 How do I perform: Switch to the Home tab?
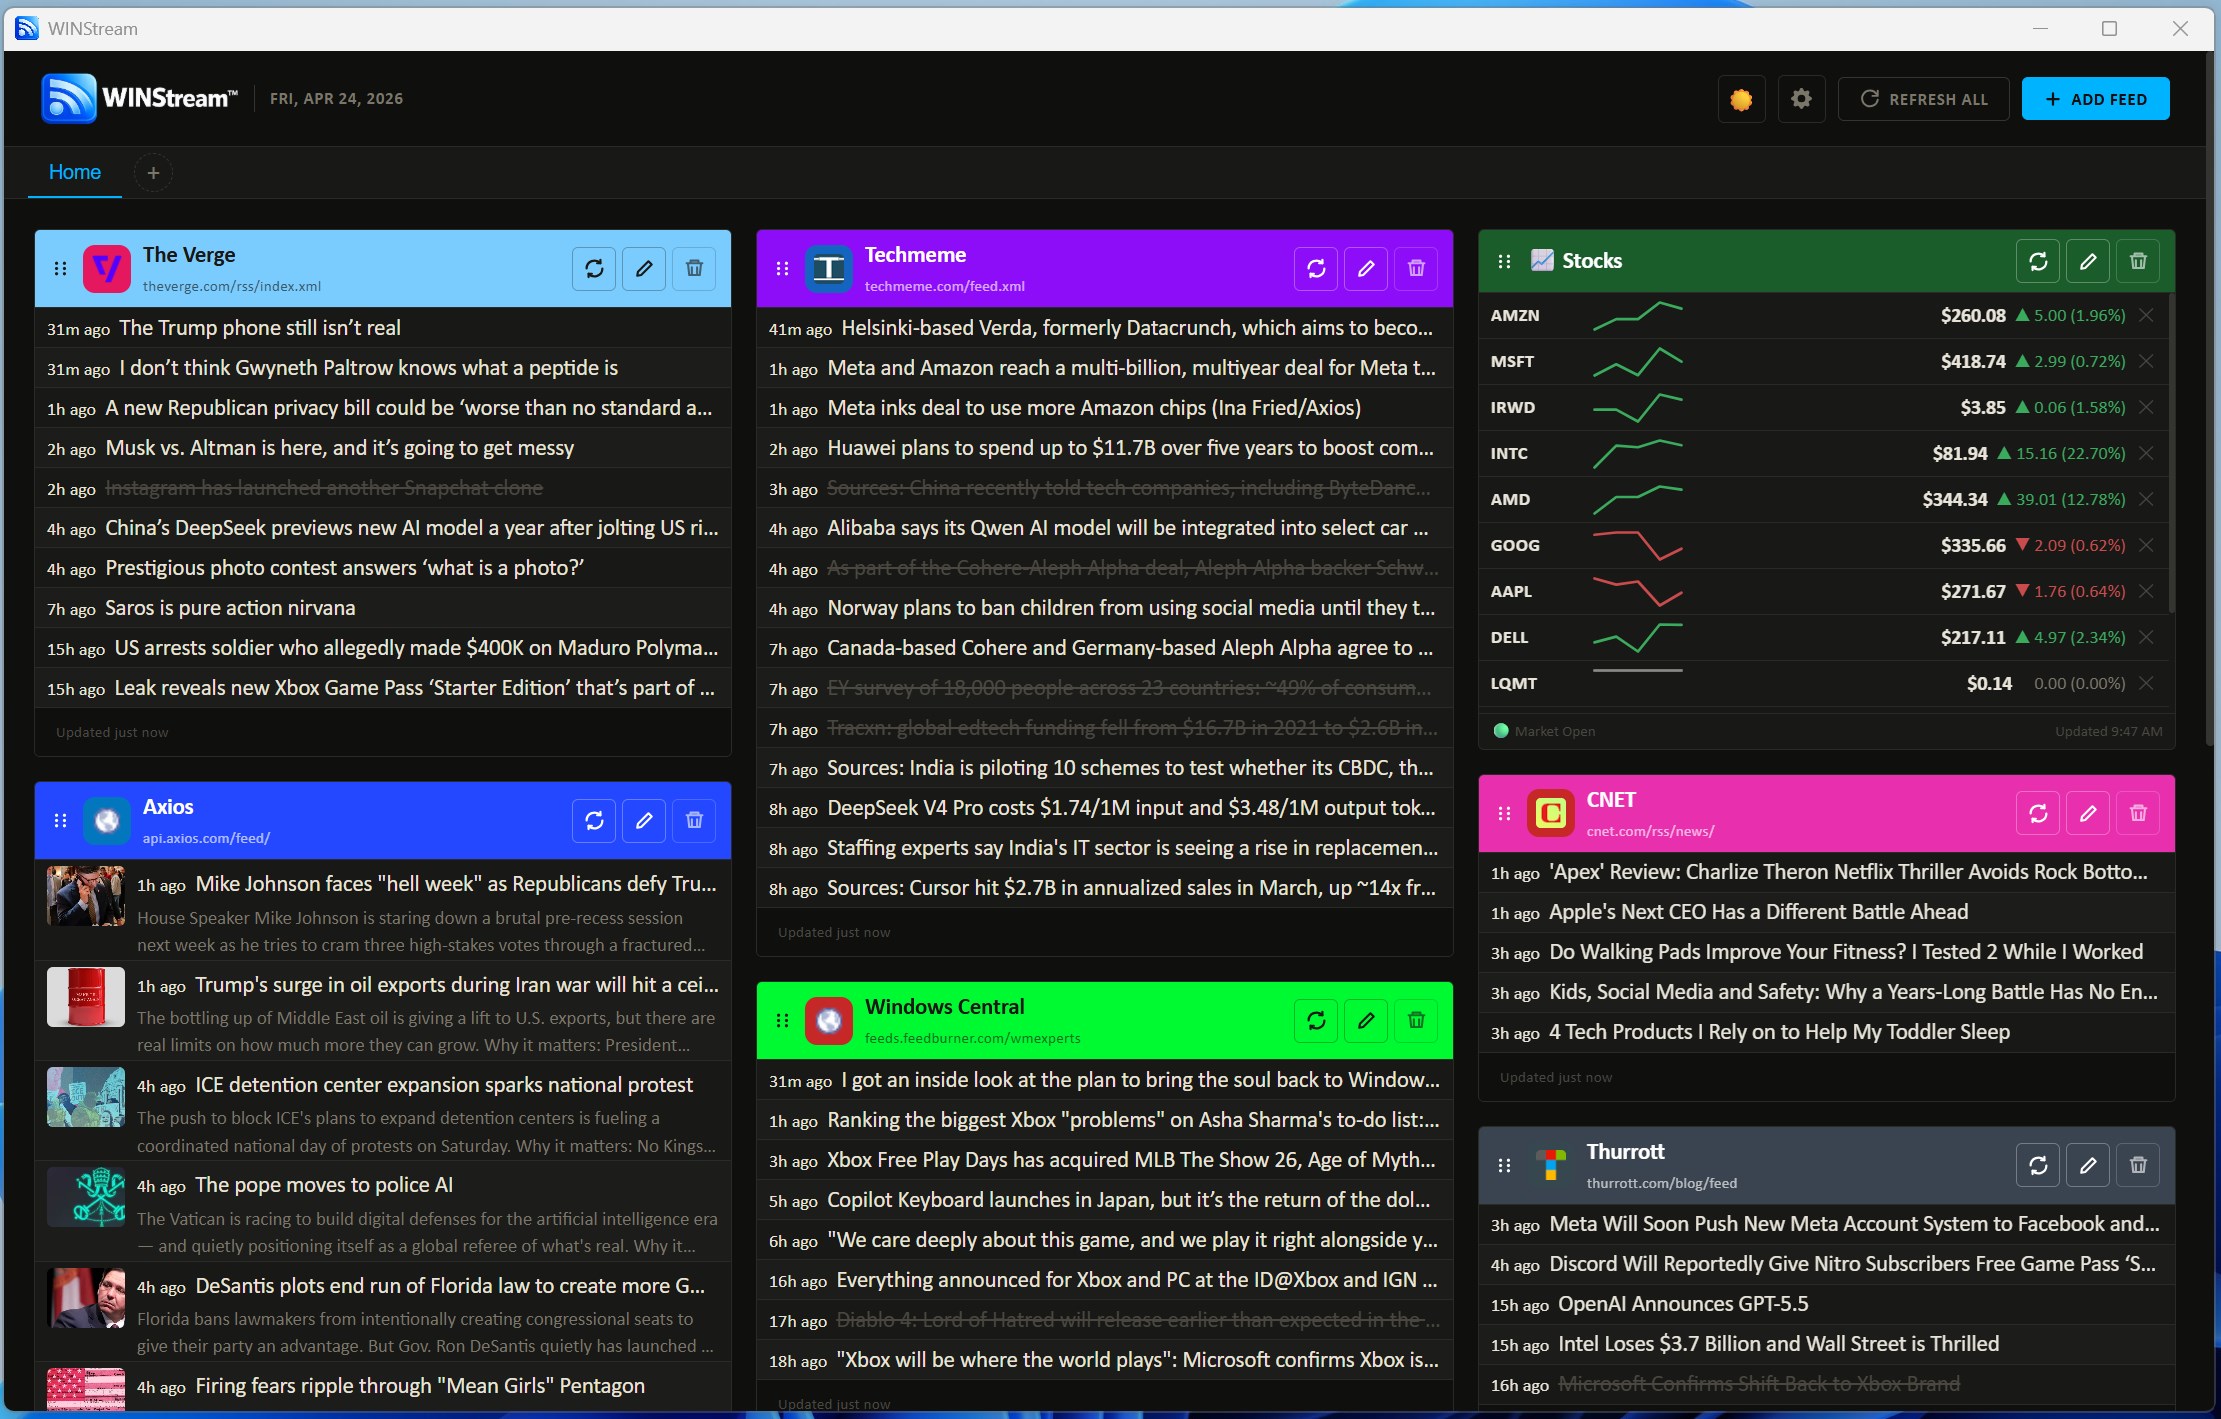click(x=75, y=172)
